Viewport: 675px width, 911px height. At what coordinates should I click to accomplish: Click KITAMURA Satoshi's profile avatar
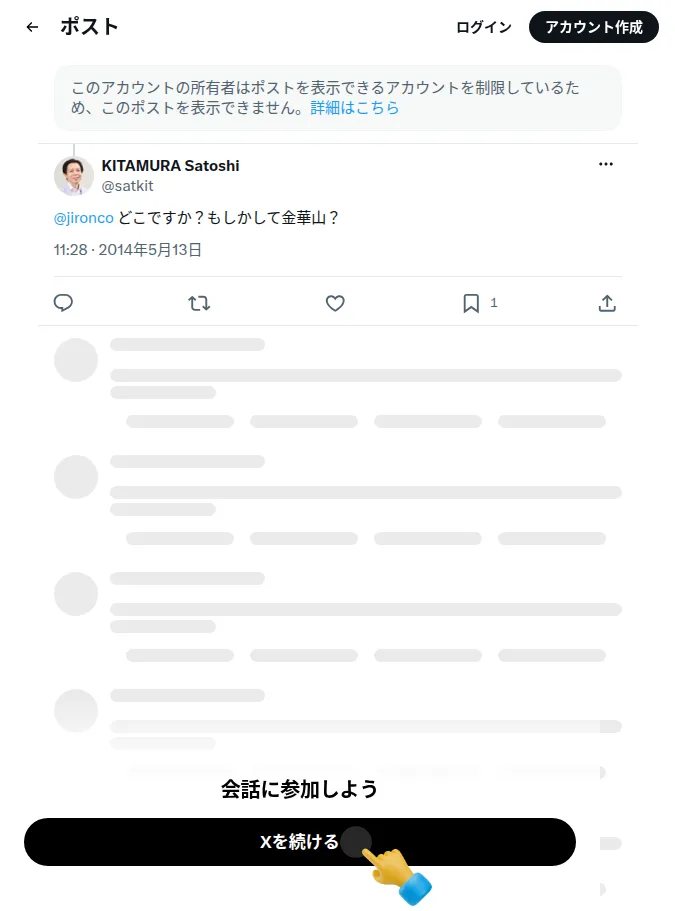[74, 176]
